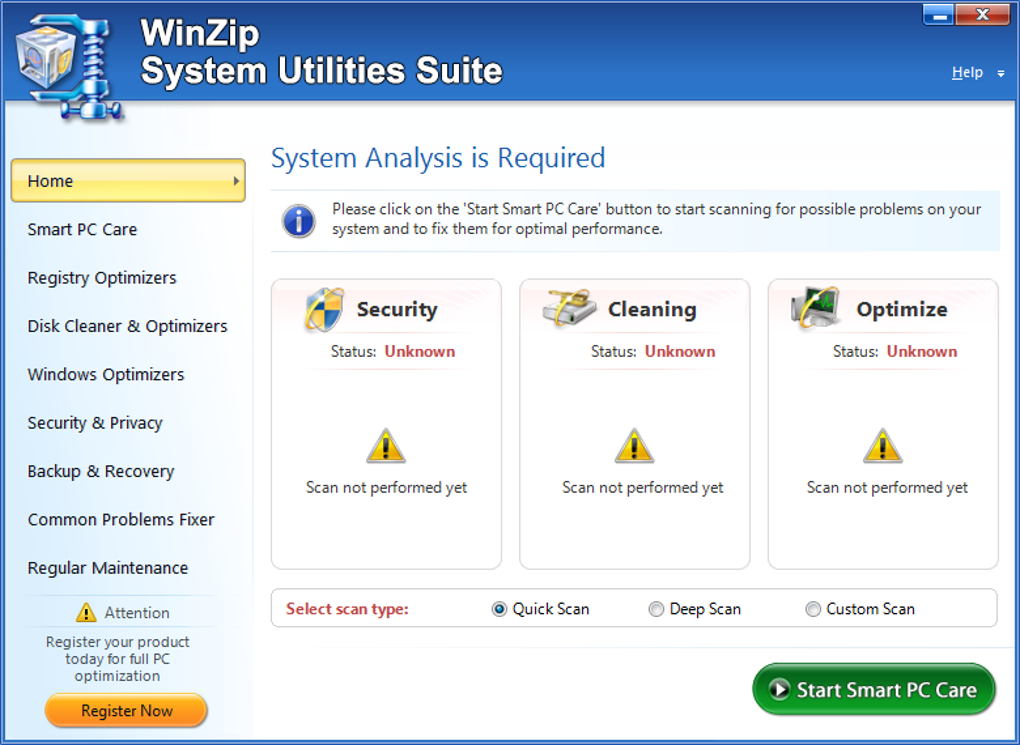This screenshot has width=1020, height=745.
Task: Click the Optimize monitor icon
Action: tap(815, 307)
